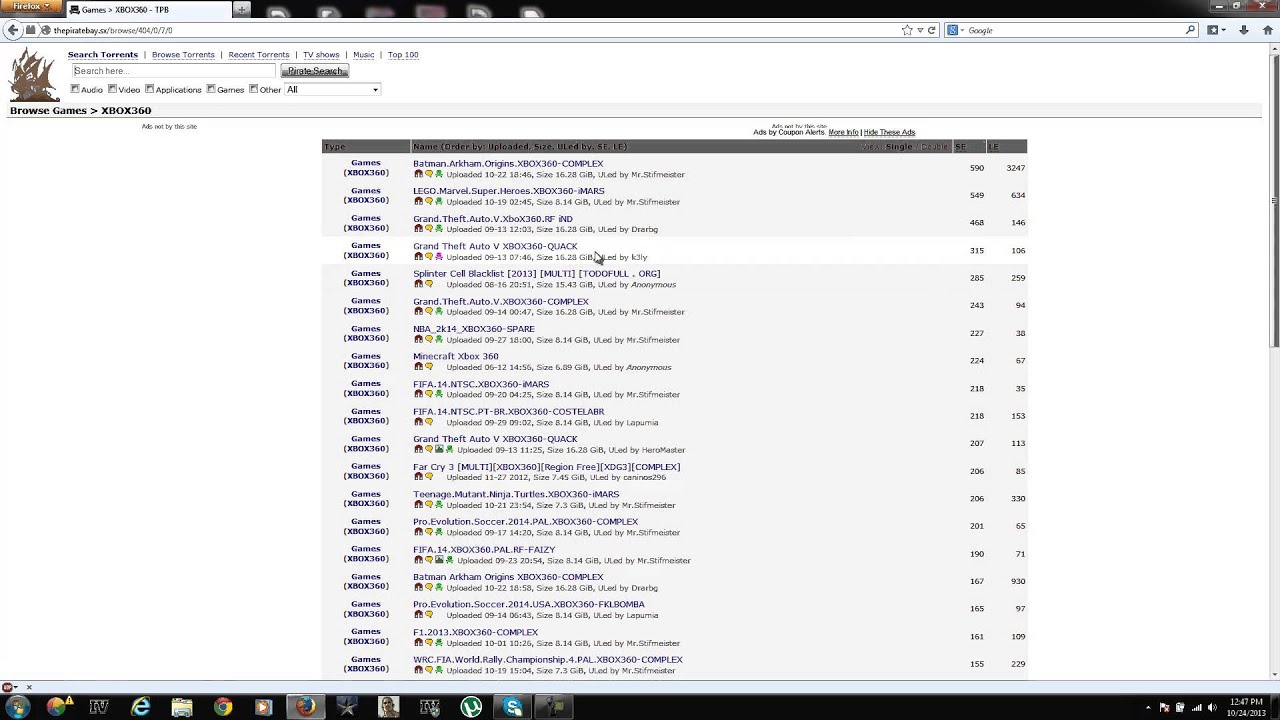Open the Music menu link
This screenshot has height=720, width=1280.
(364, 55)
